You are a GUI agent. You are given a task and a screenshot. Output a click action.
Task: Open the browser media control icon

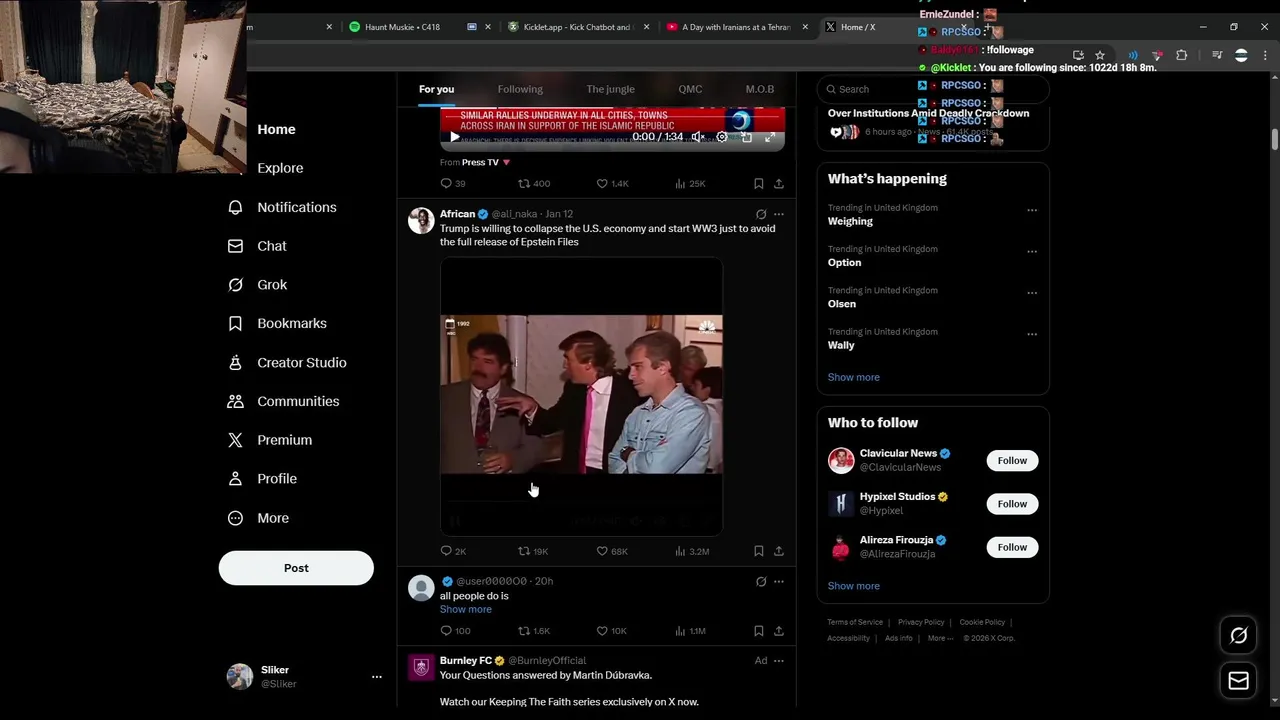pyautogui.click(x=1217, y=55)
